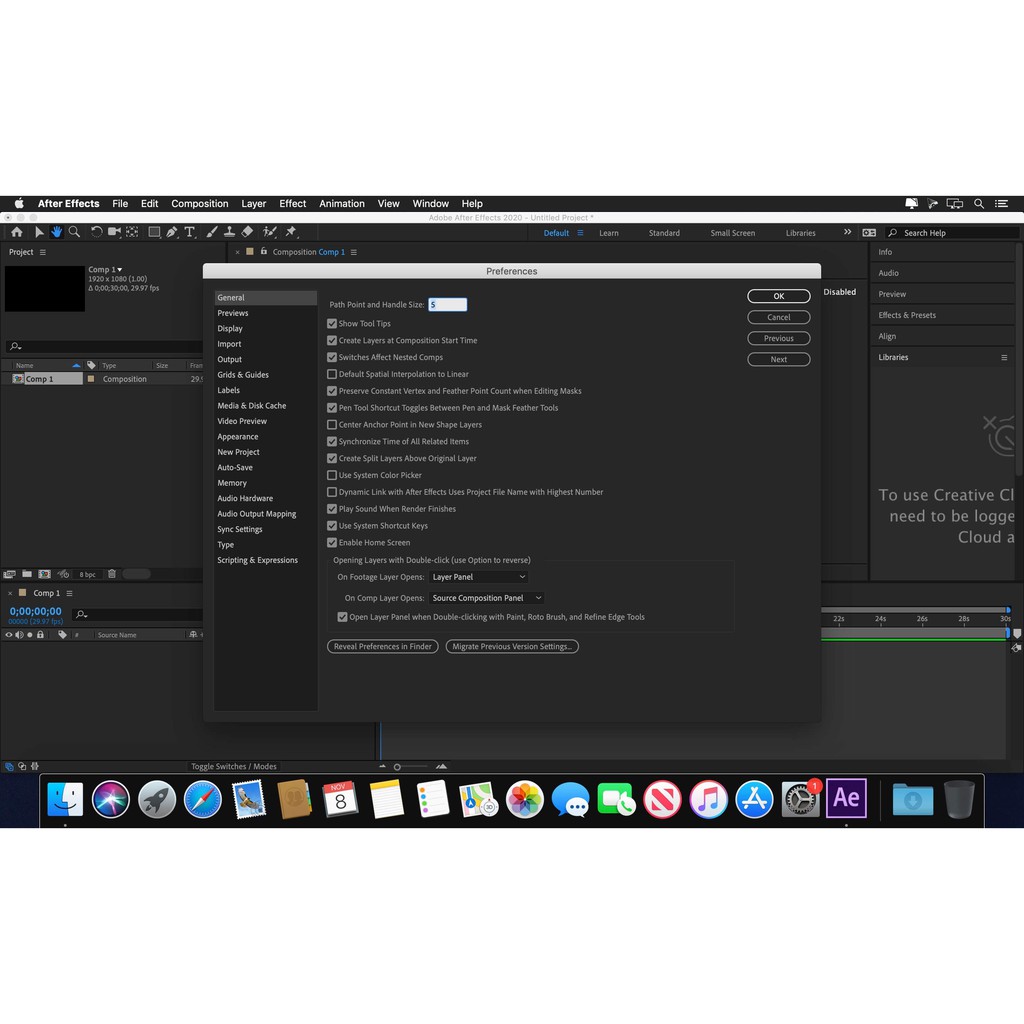Click the workspace sync settings icon
The width and height of the screenshot is (1024, 1024).
[x=869, y=232]
